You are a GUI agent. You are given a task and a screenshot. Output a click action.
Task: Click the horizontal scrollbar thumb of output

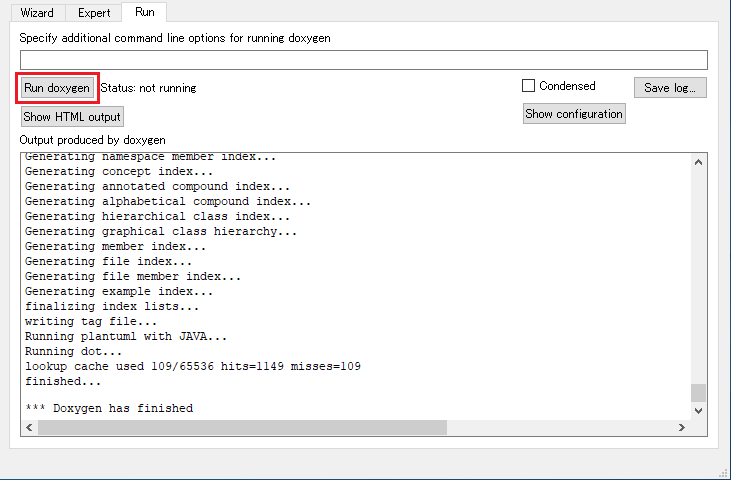click(242, 427)
